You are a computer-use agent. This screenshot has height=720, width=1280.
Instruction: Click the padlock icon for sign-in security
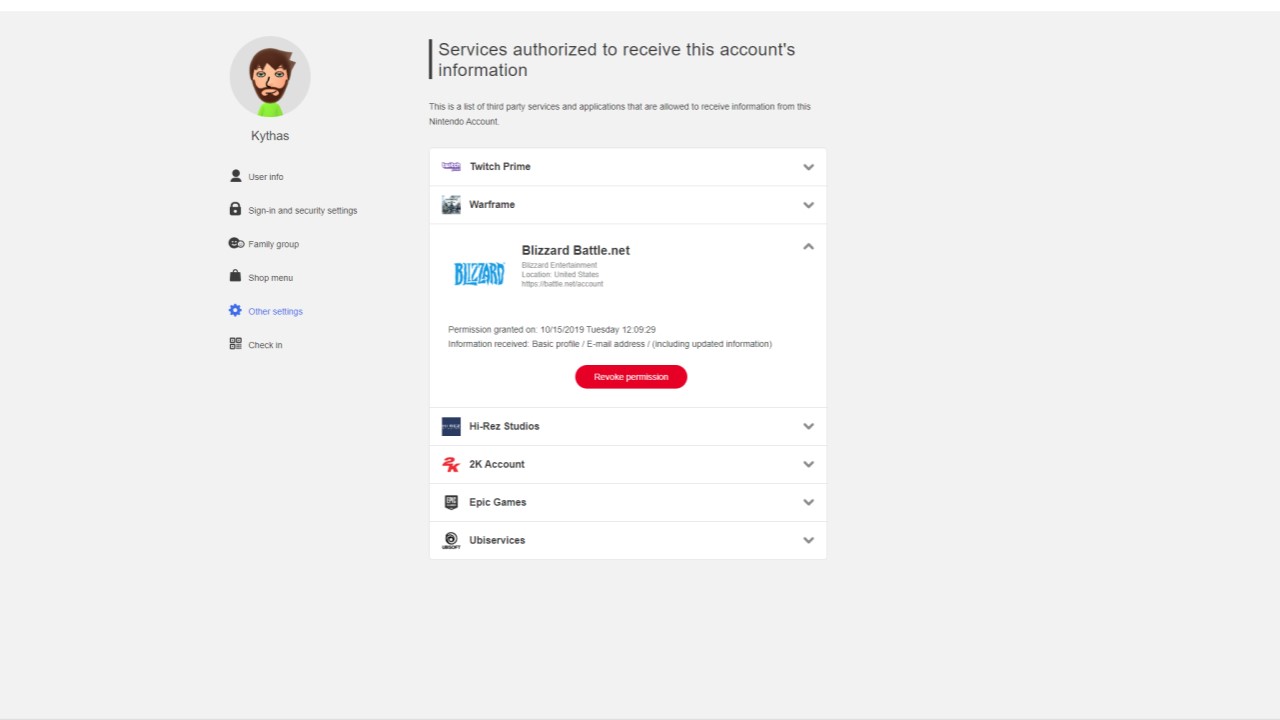point(235,209)
